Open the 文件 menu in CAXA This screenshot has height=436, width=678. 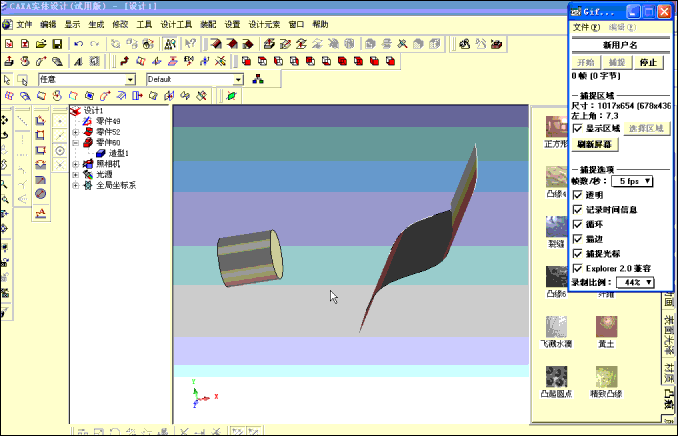(24, 25)
